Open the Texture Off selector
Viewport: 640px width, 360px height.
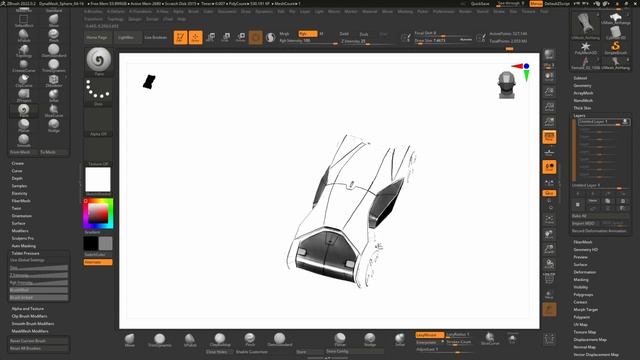(98, 152)
